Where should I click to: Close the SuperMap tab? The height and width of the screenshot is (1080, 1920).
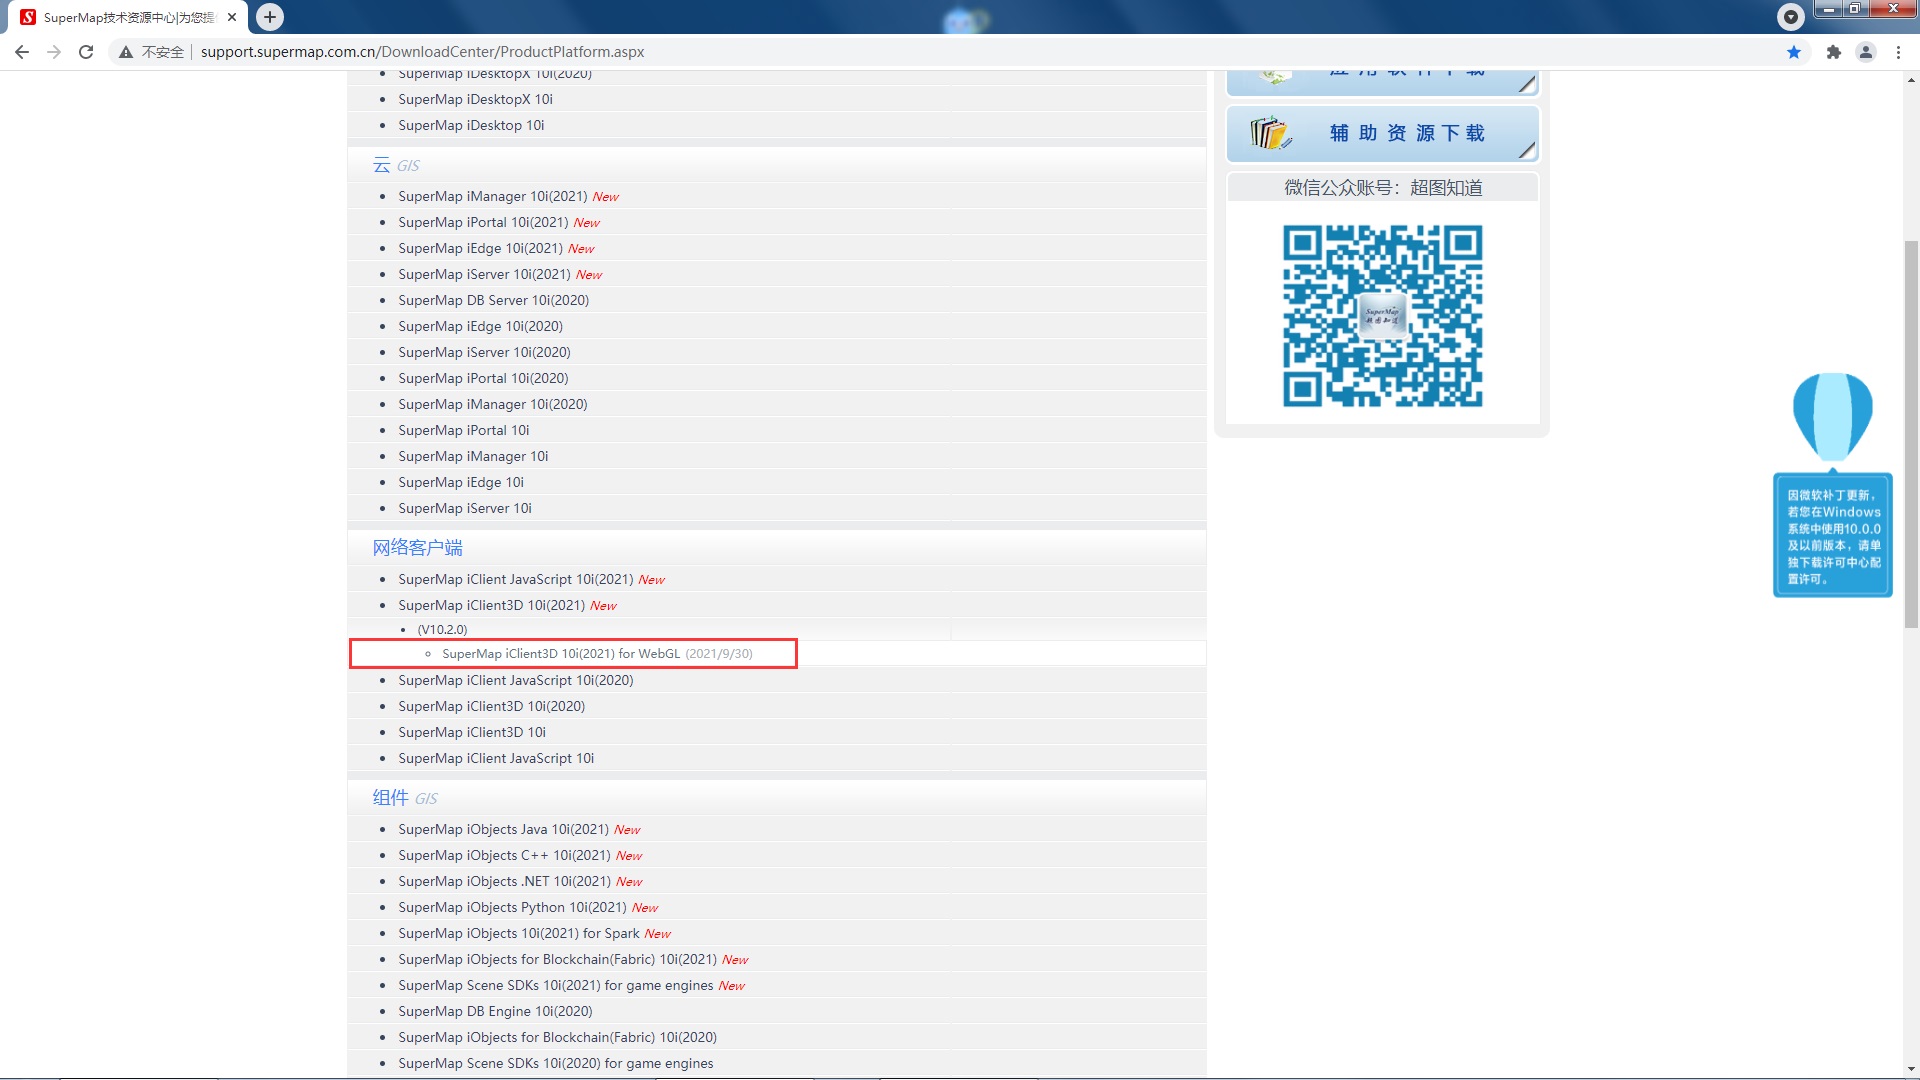tap(232, 17)
